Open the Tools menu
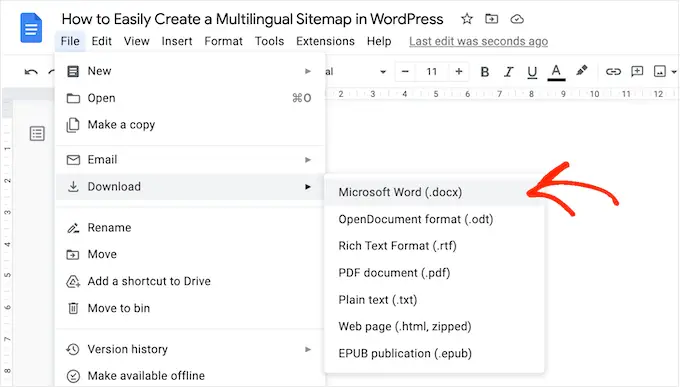 [x=269, y=41]
